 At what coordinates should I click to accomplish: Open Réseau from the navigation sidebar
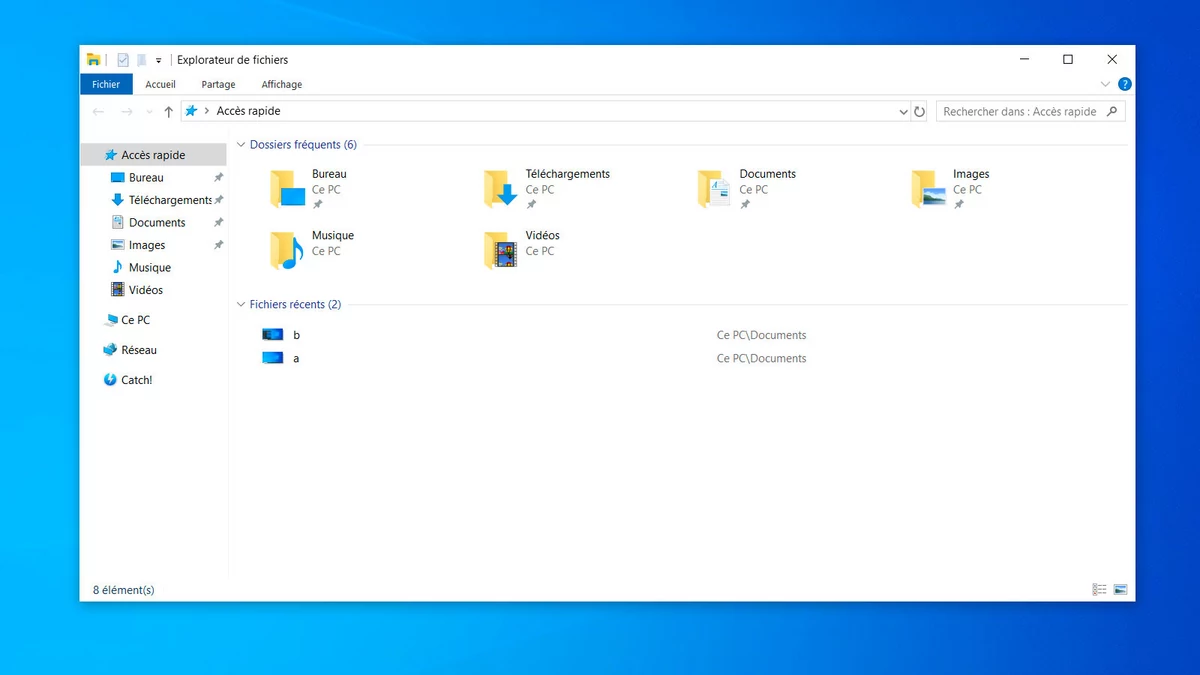point(139,350)
